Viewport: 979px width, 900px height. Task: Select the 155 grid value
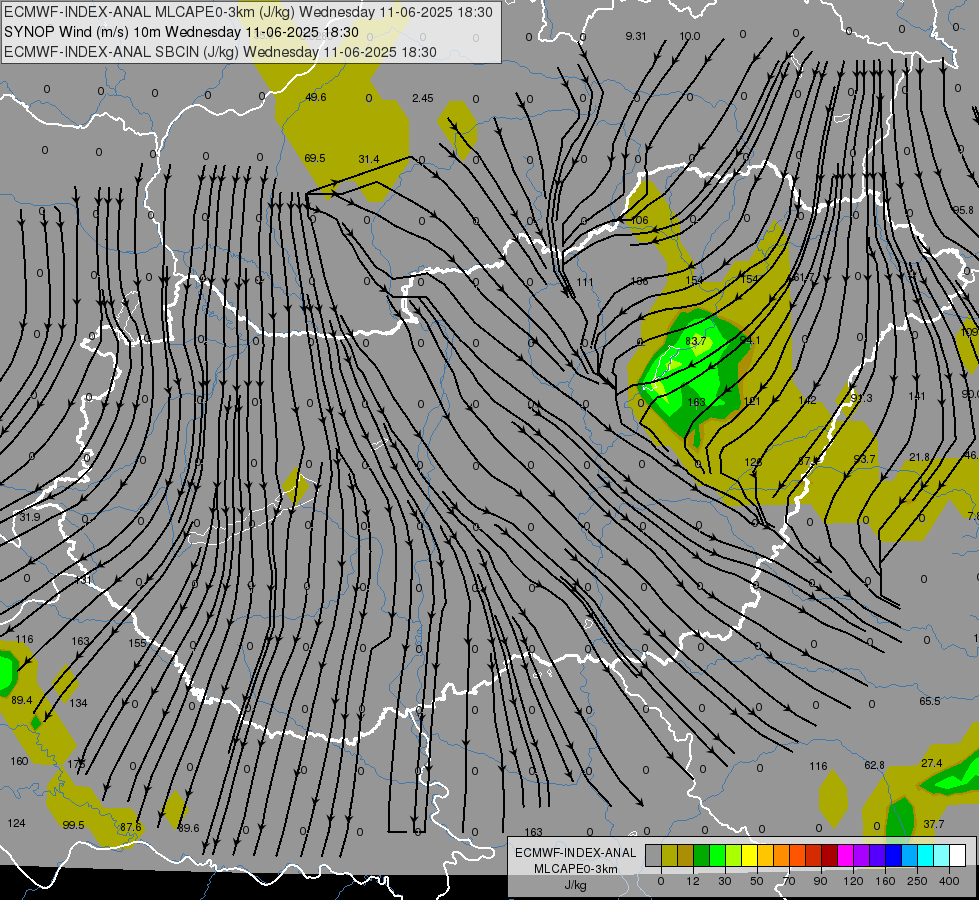[x=137, y=643]
